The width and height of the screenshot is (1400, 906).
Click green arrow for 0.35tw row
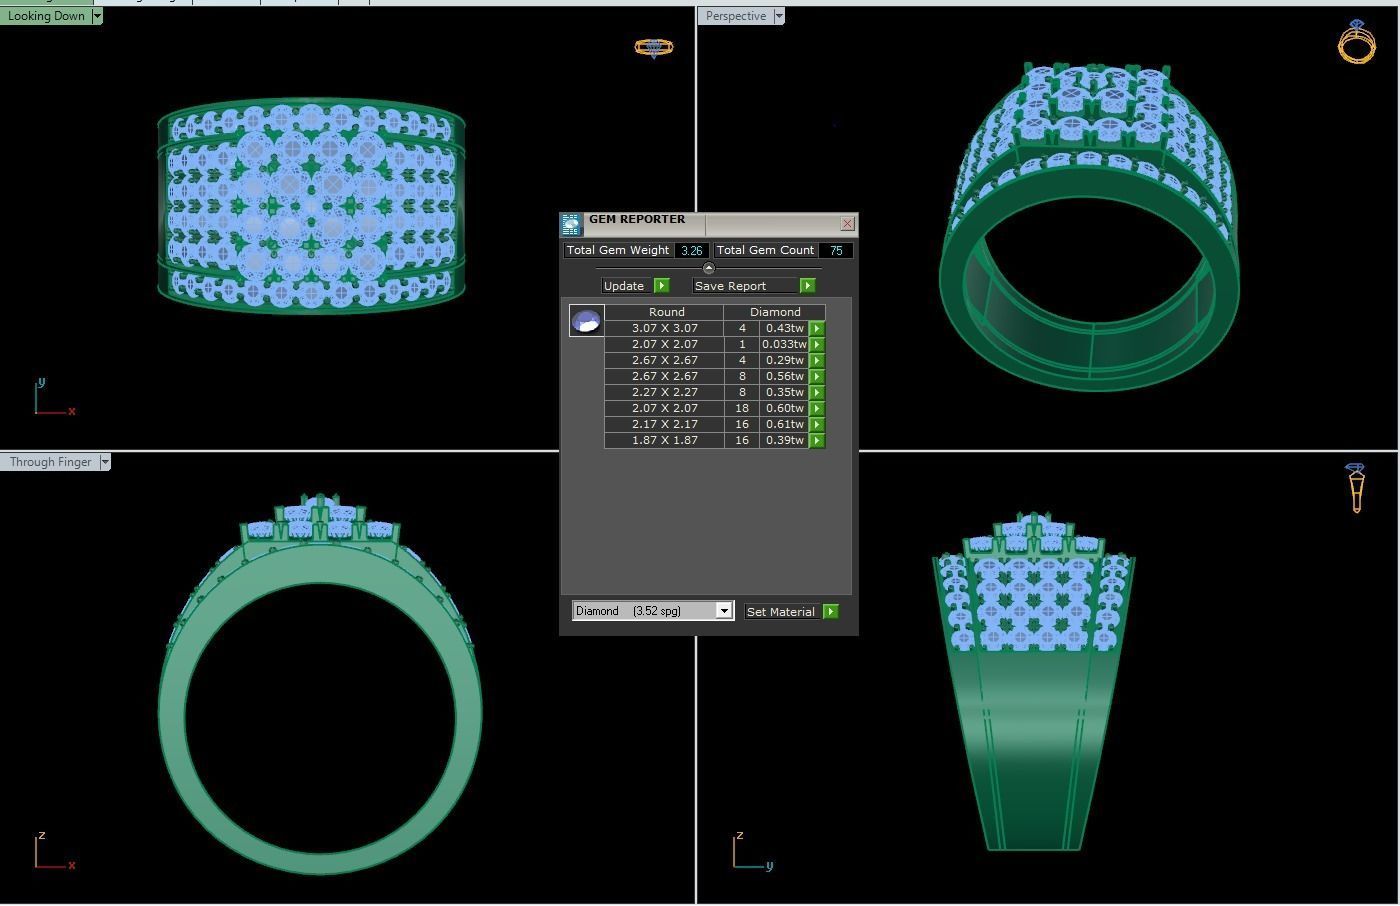tap(817, 392)
